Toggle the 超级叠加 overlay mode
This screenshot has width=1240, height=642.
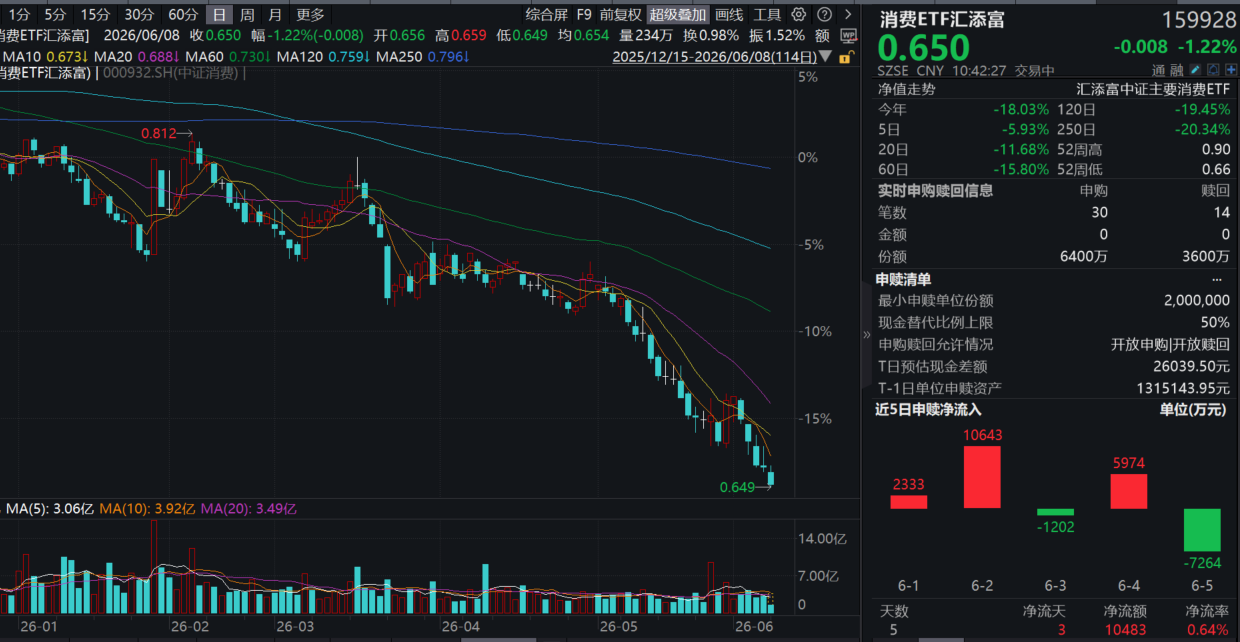(x=677, y=15)
